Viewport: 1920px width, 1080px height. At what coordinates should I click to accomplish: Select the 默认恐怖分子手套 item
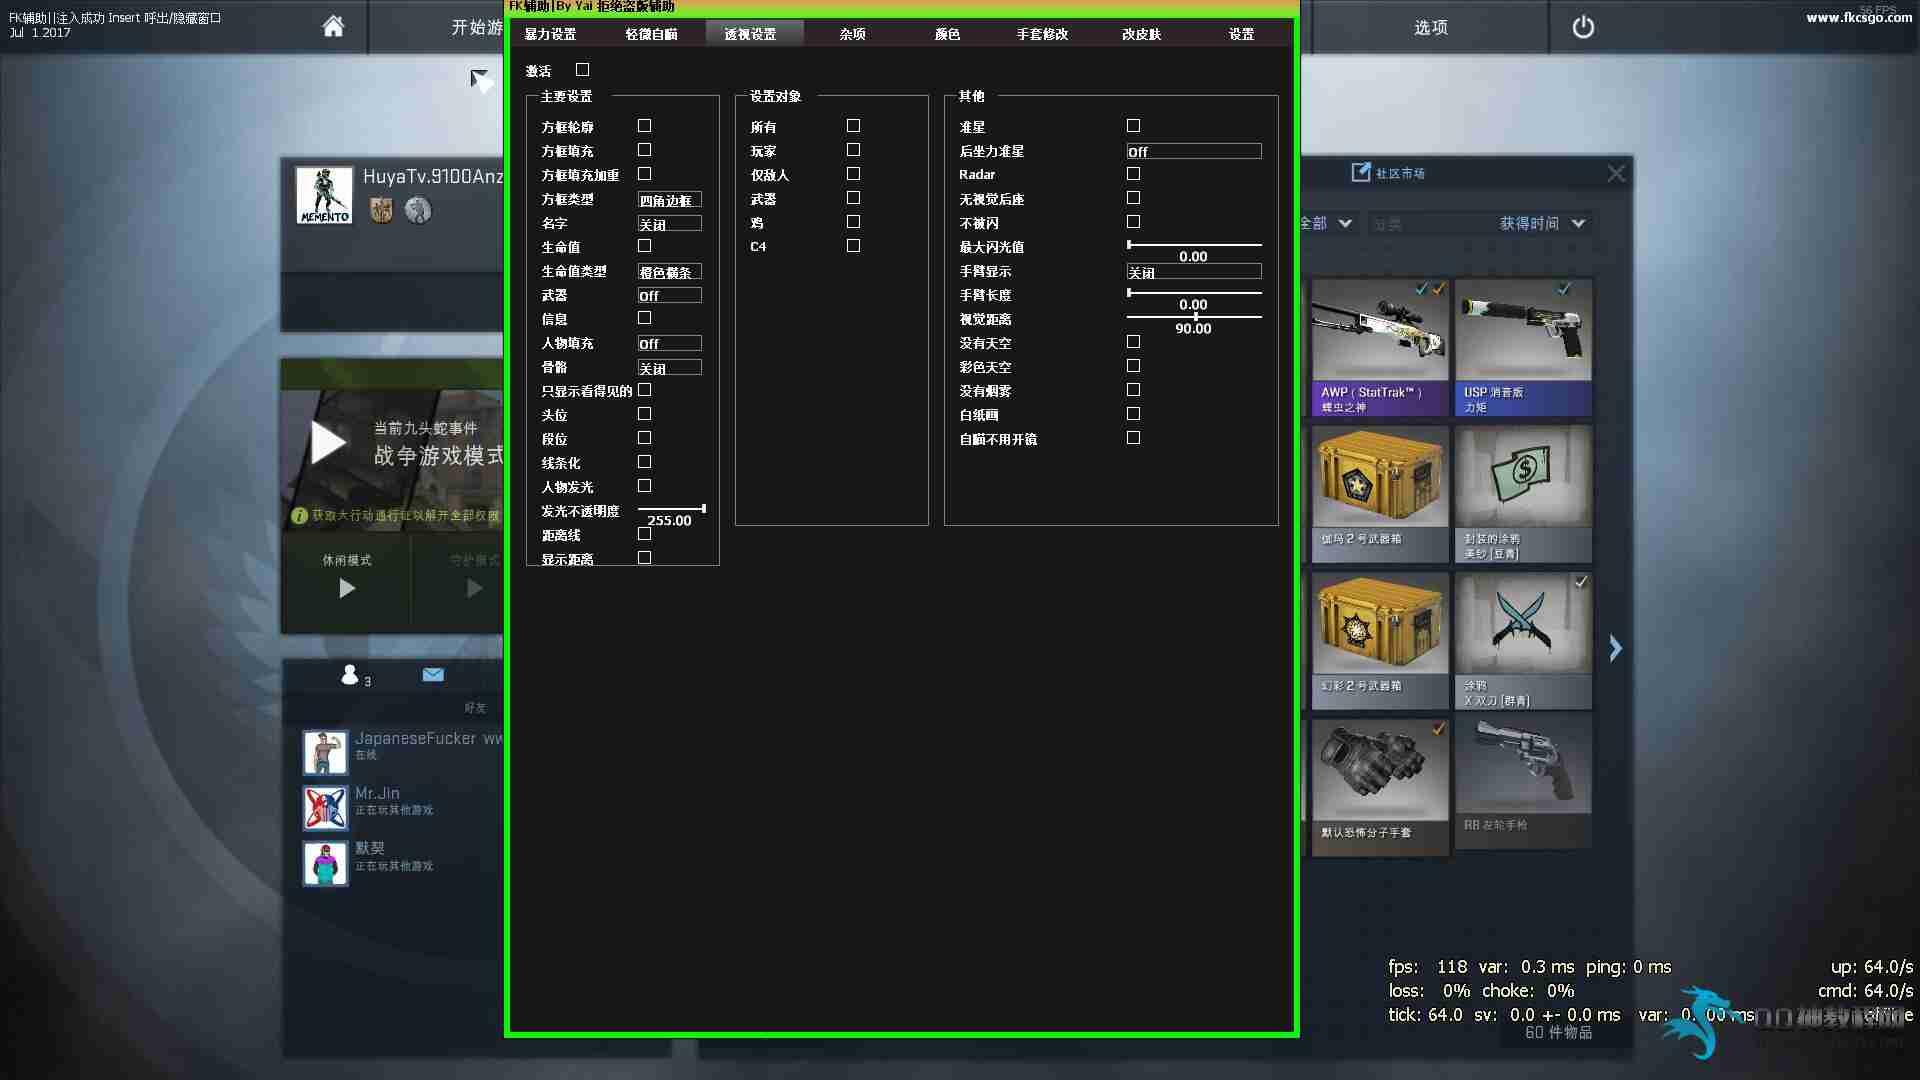coord(1380,787)
